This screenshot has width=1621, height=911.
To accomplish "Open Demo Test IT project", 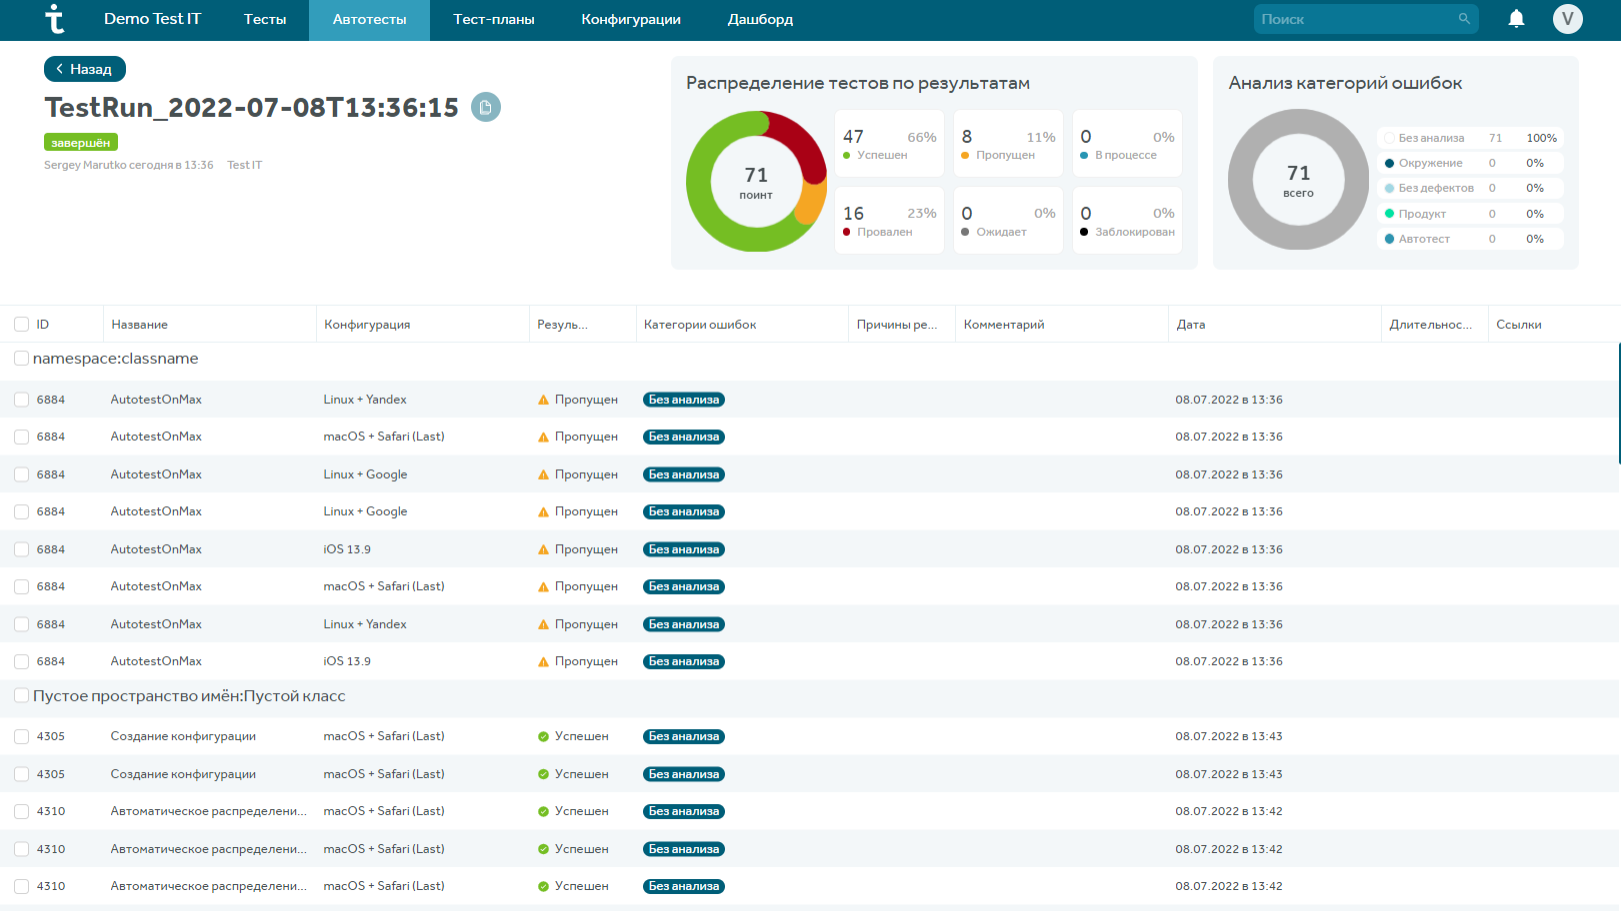I will (x=152, y=19).
